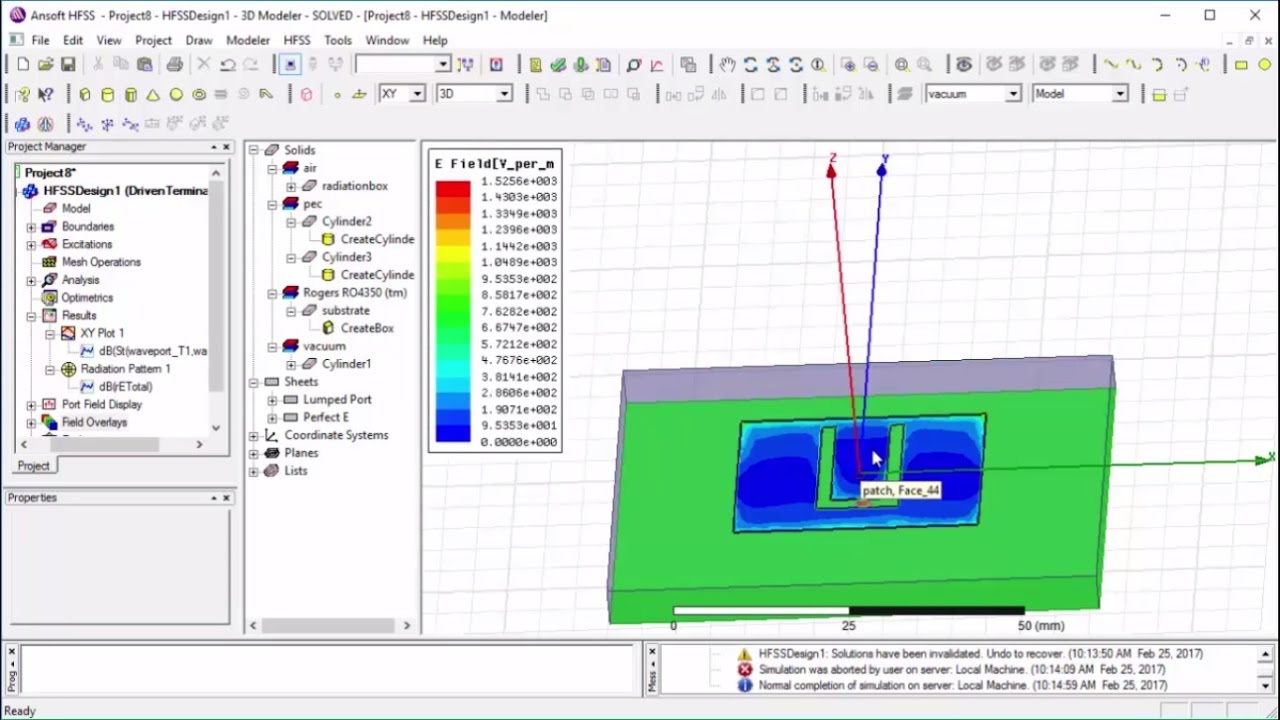
Task: Click the Open file folder icon
Action: (x=45, y=65)
